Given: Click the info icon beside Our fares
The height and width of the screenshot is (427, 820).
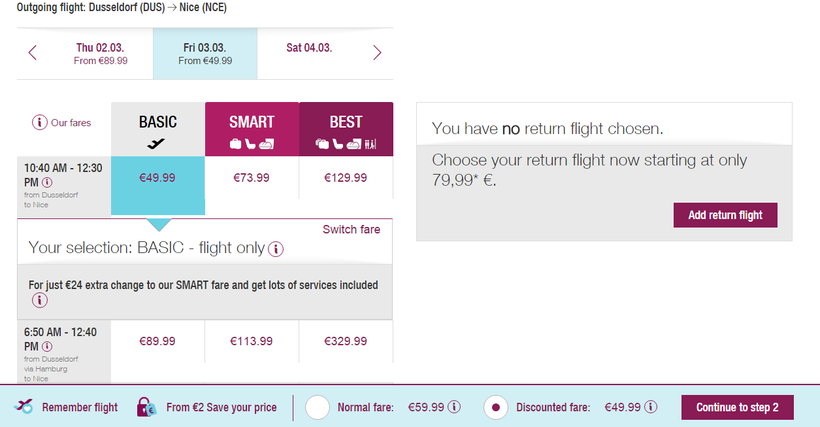Looking at the screenshot, I should 40,123.
